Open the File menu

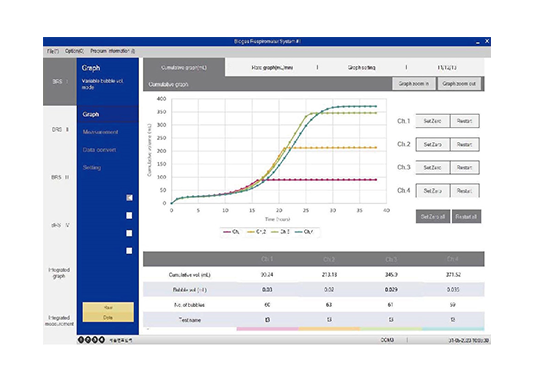(x=53, y=51)
